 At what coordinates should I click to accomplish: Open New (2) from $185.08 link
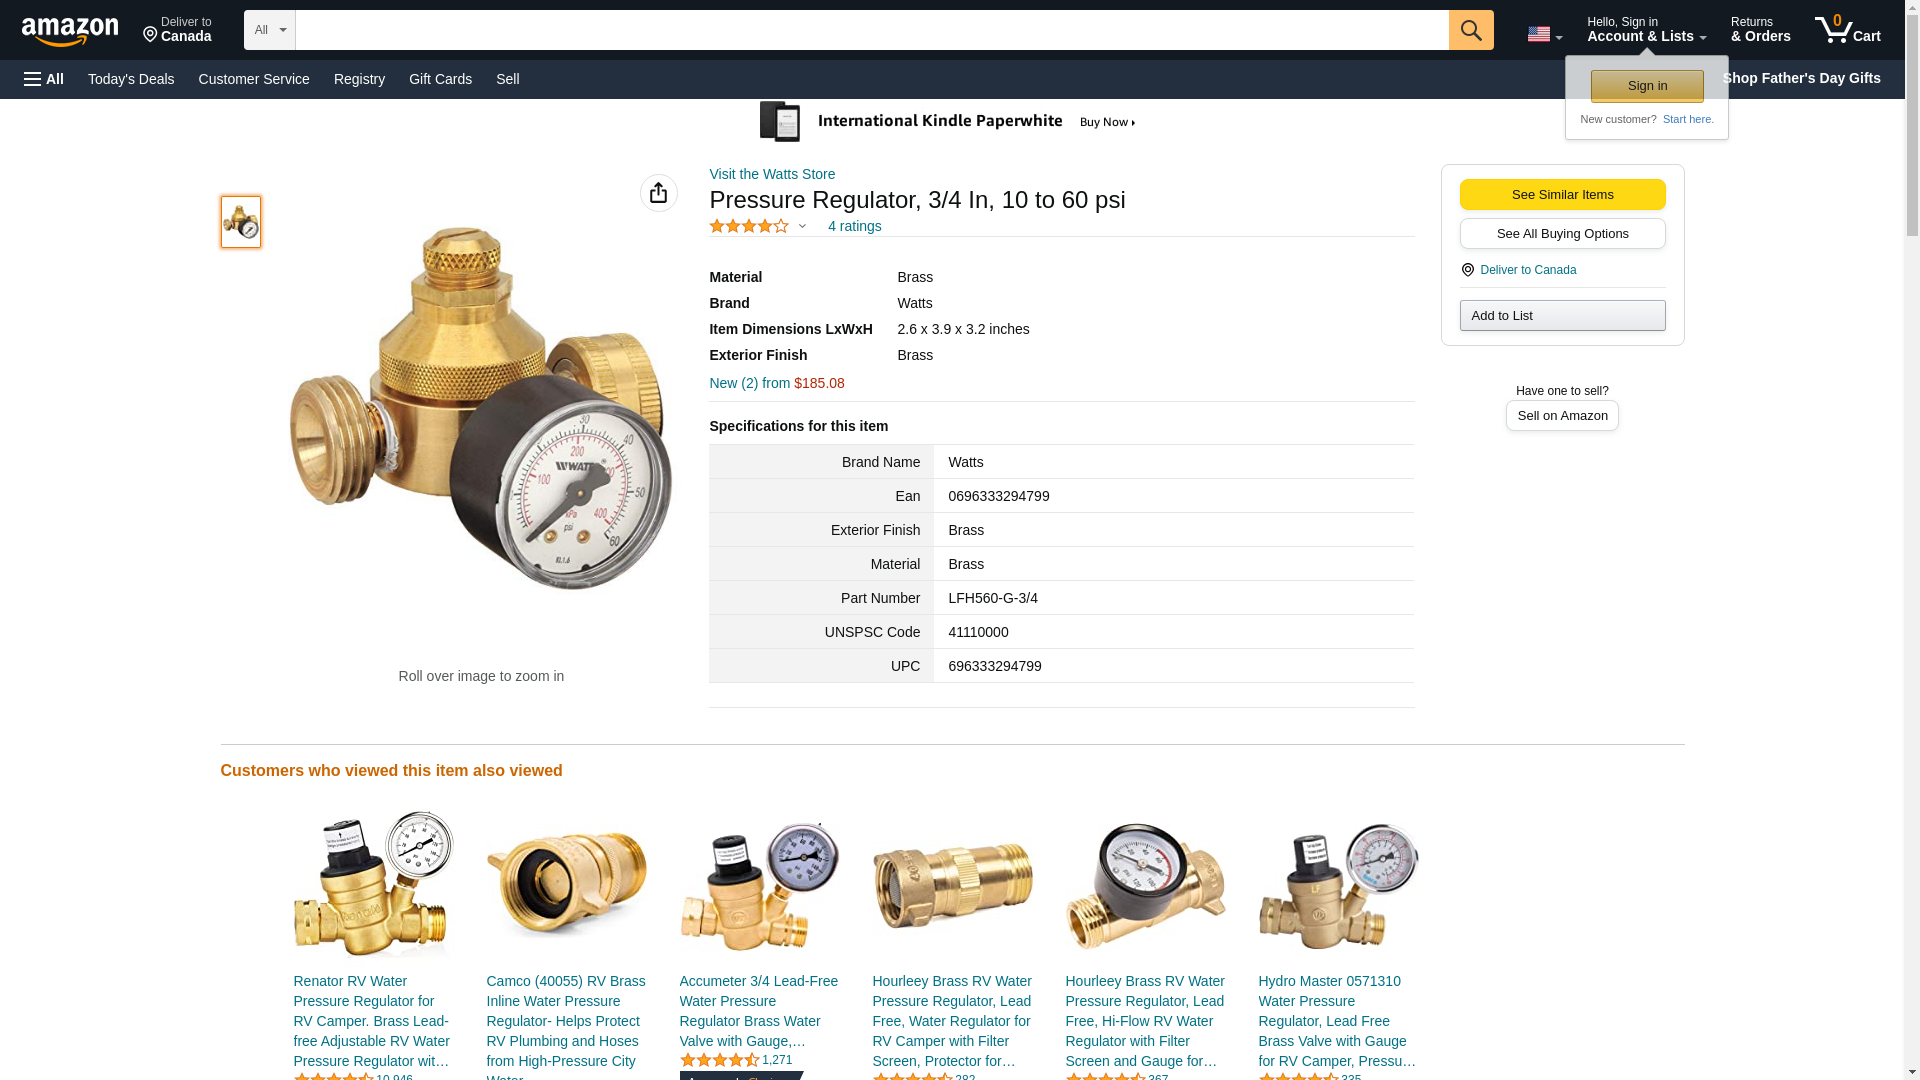tap(776, 383)
